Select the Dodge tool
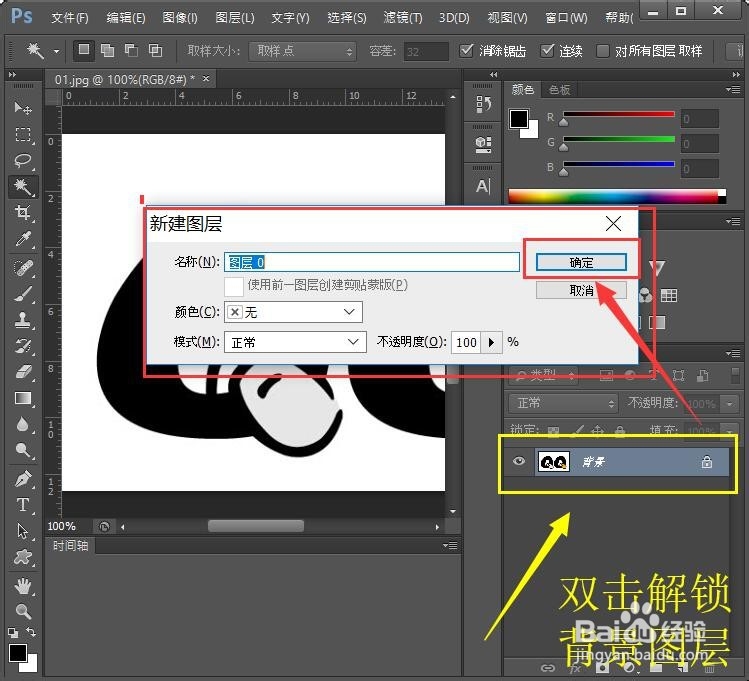 pyautogui.click(x=22, y=450)
